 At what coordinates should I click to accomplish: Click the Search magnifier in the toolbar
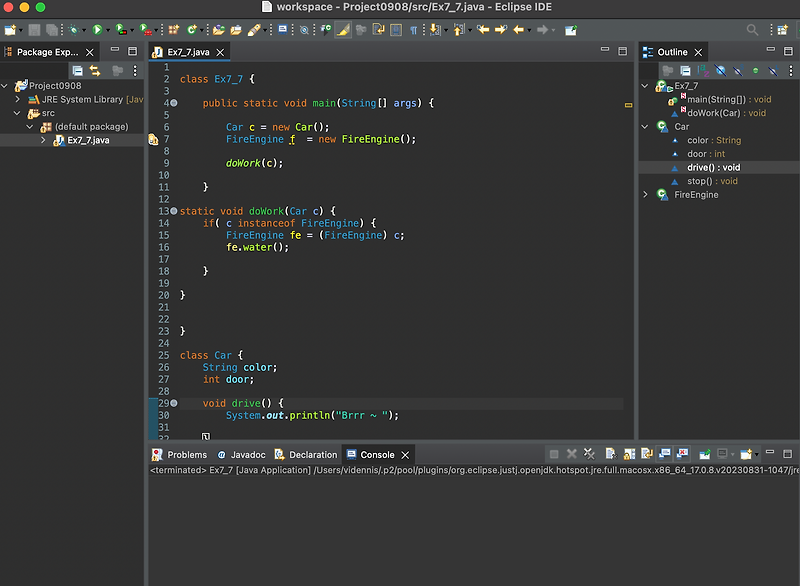(752, 30)
